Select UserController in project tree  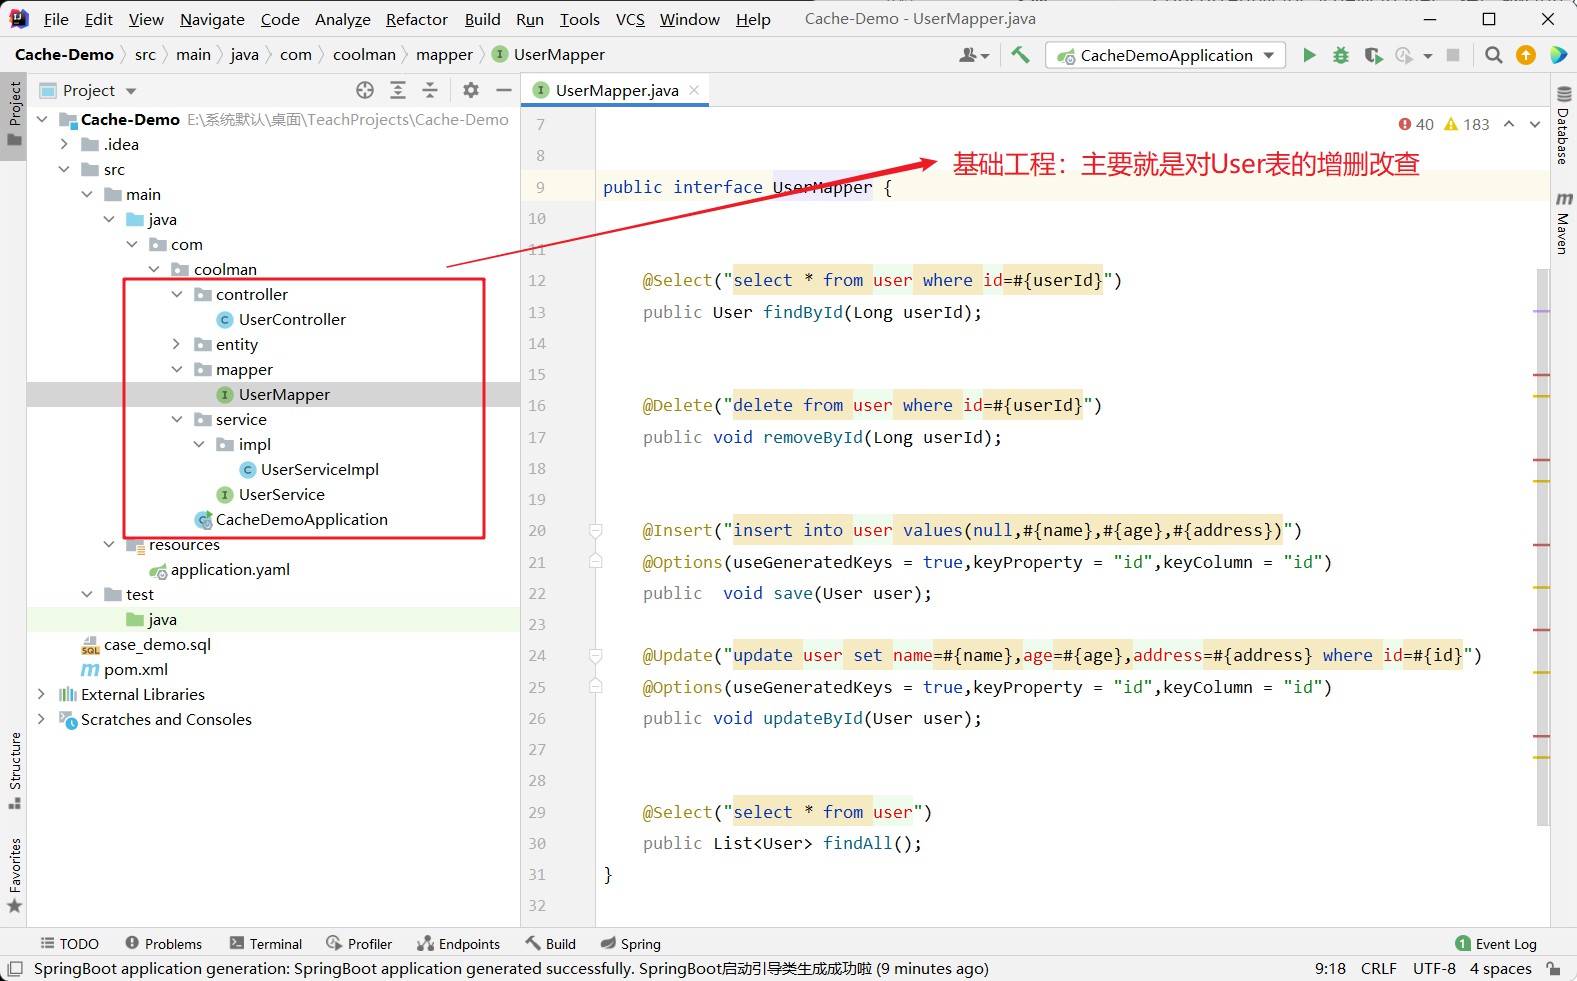tap(292, 319)
